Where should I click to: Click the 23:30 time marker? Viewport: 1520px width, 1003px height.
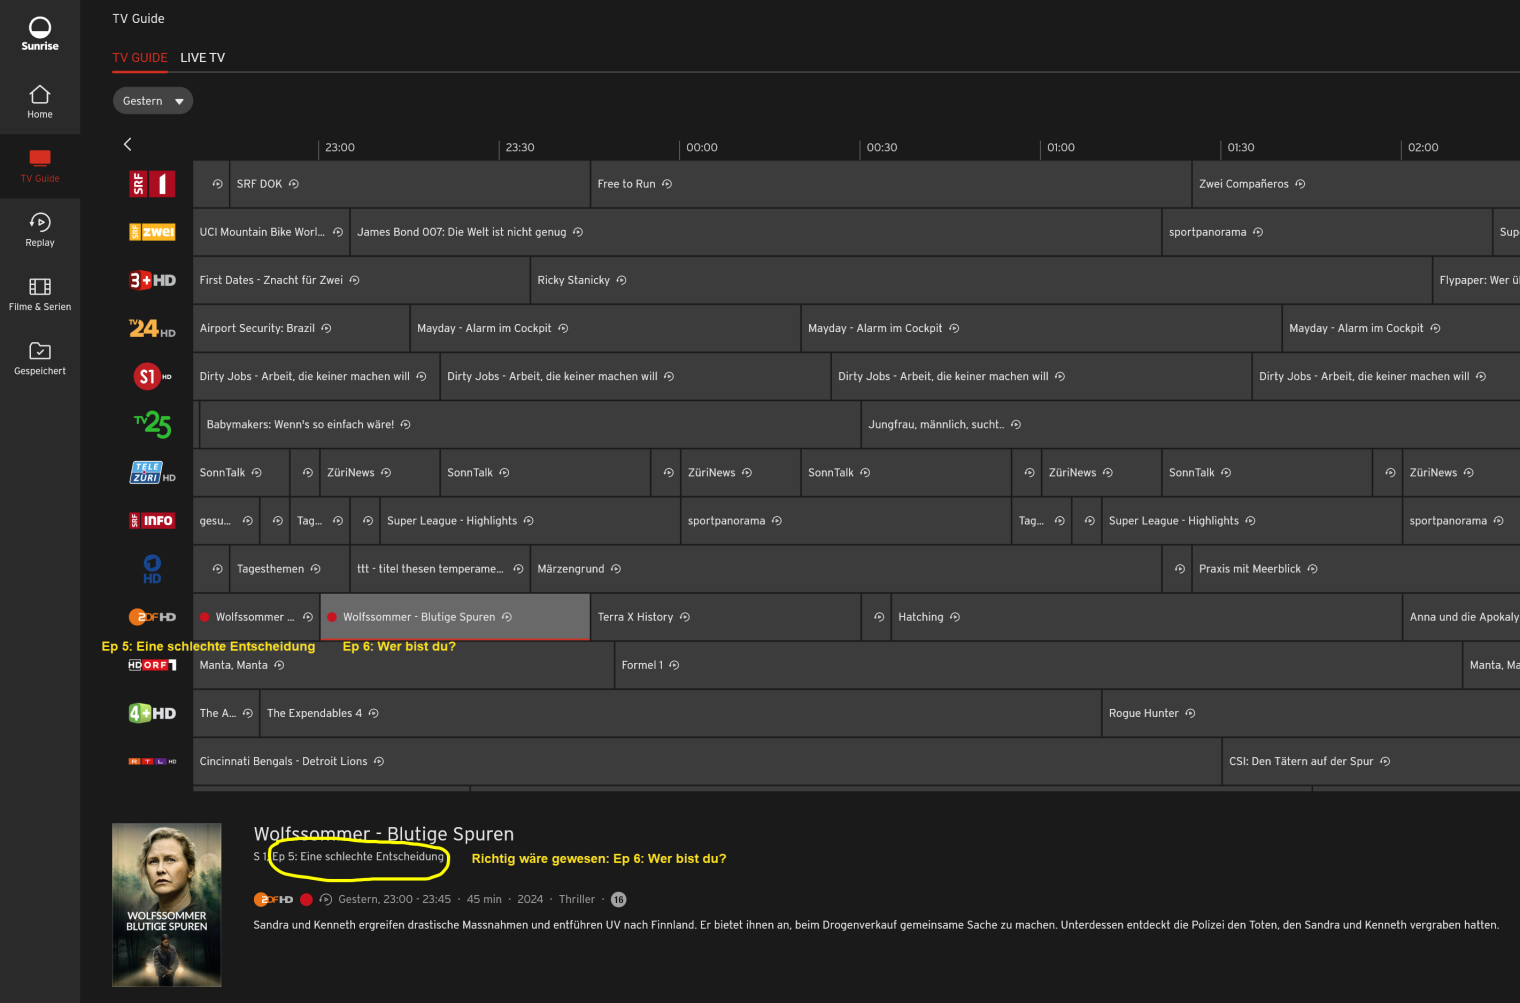coord(519,148)
